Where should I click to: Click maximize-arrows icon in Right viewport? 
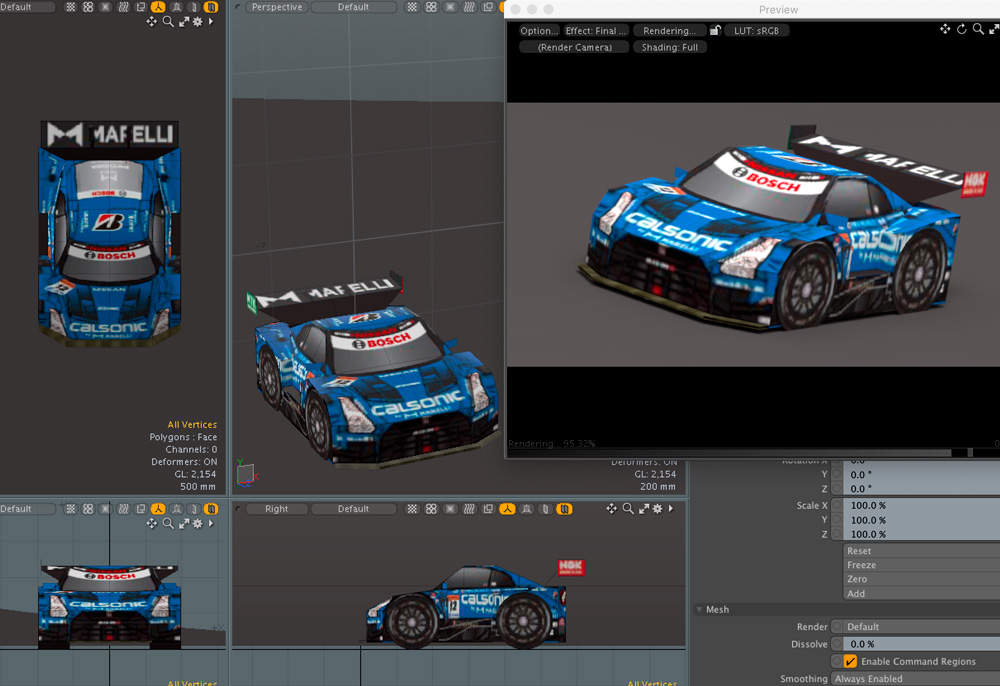tap(643, 508)
